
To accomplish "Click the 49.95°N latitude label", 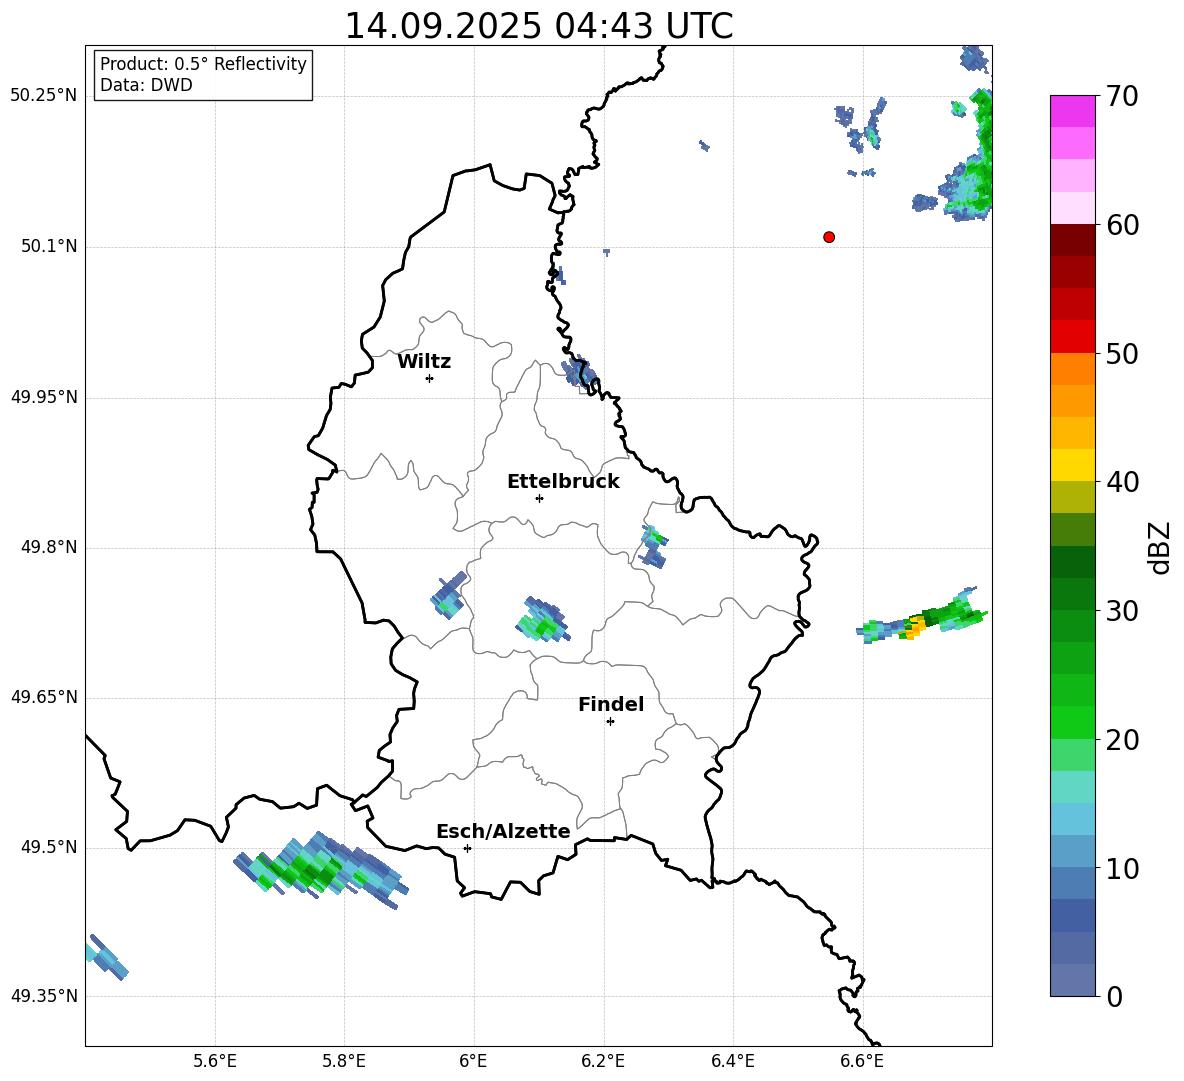I will (43, 397).
